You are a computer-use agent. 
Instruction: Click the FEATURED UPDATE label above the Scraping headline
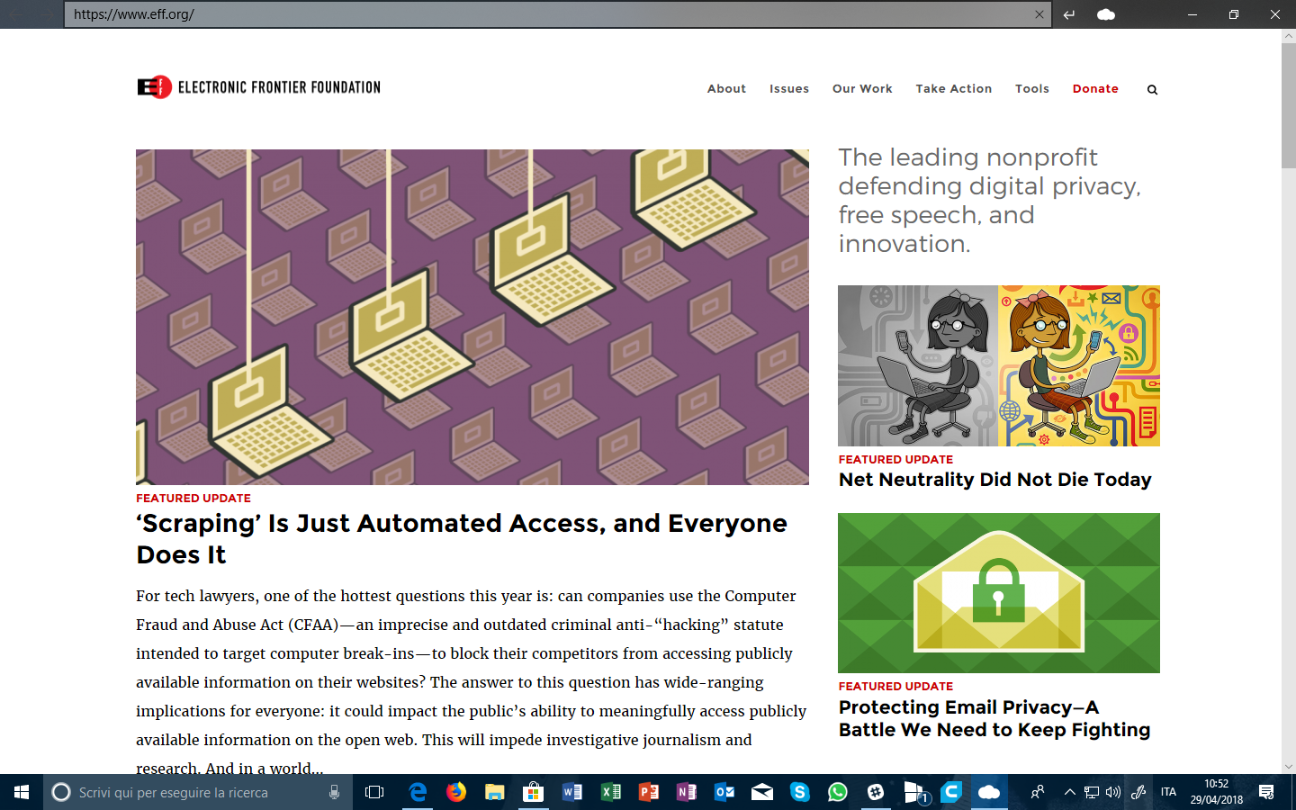click(193, 498)
